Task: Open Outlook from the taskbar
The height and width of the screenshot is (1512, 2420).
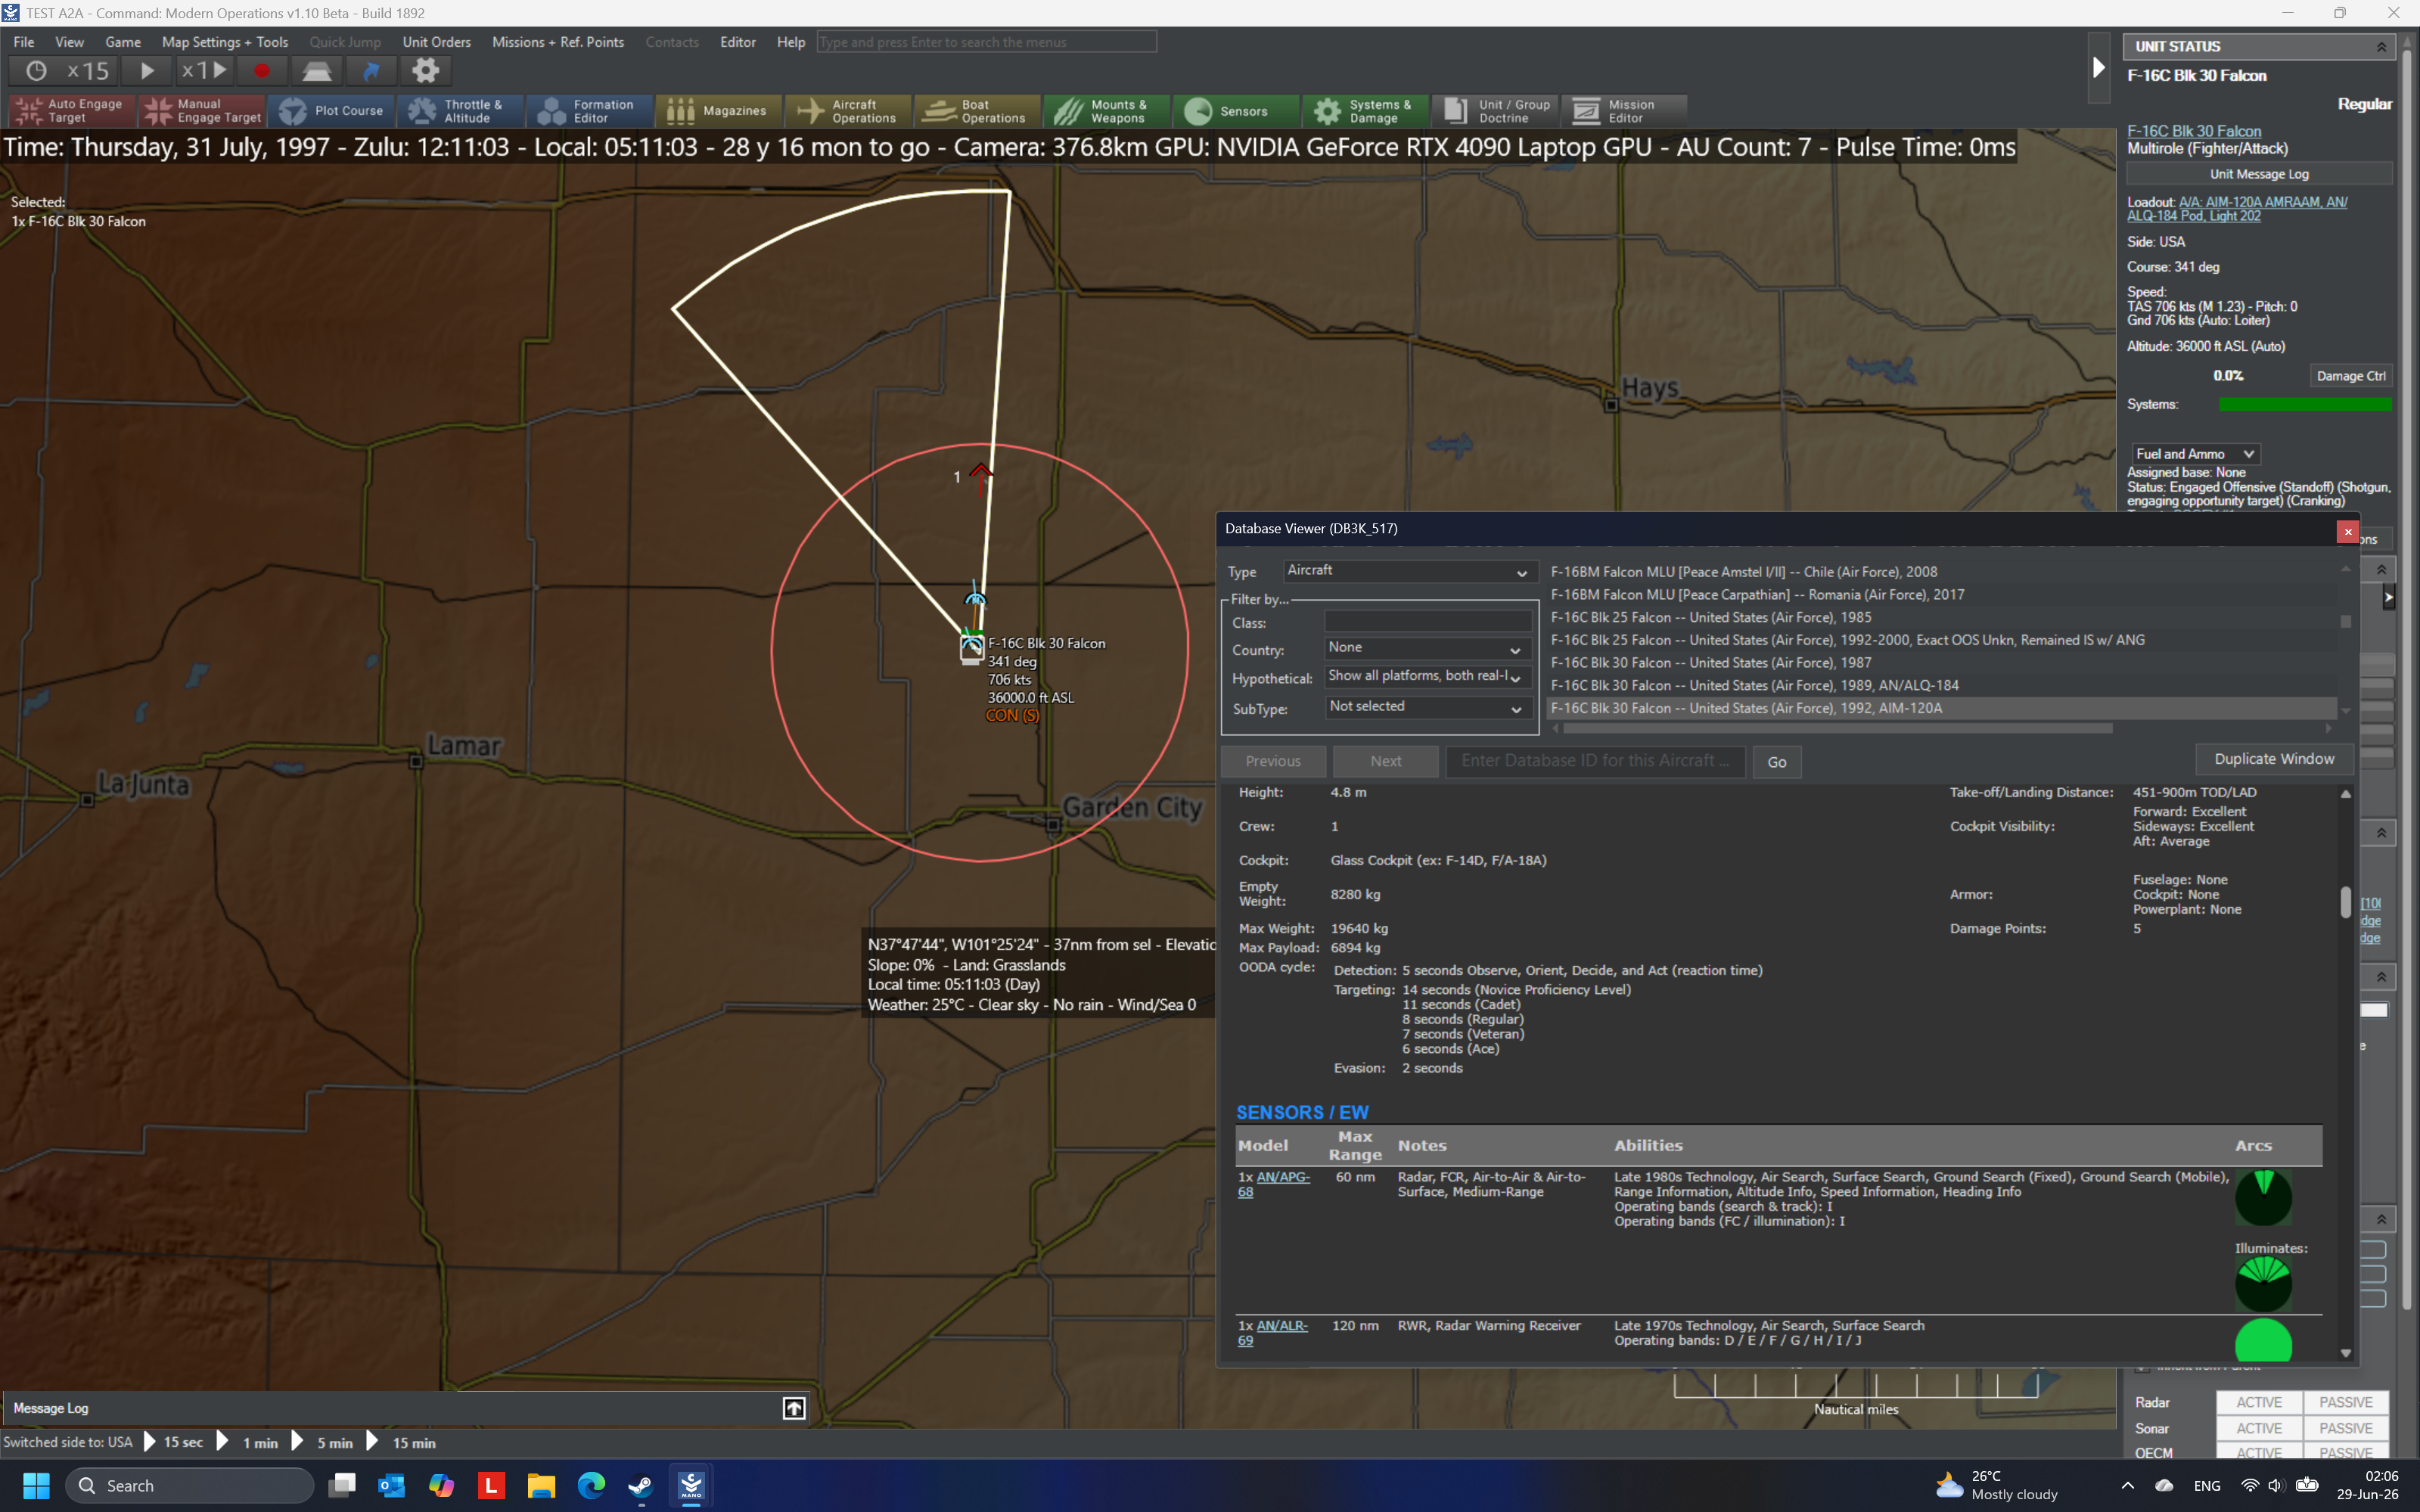Action: click(391, 1486)
